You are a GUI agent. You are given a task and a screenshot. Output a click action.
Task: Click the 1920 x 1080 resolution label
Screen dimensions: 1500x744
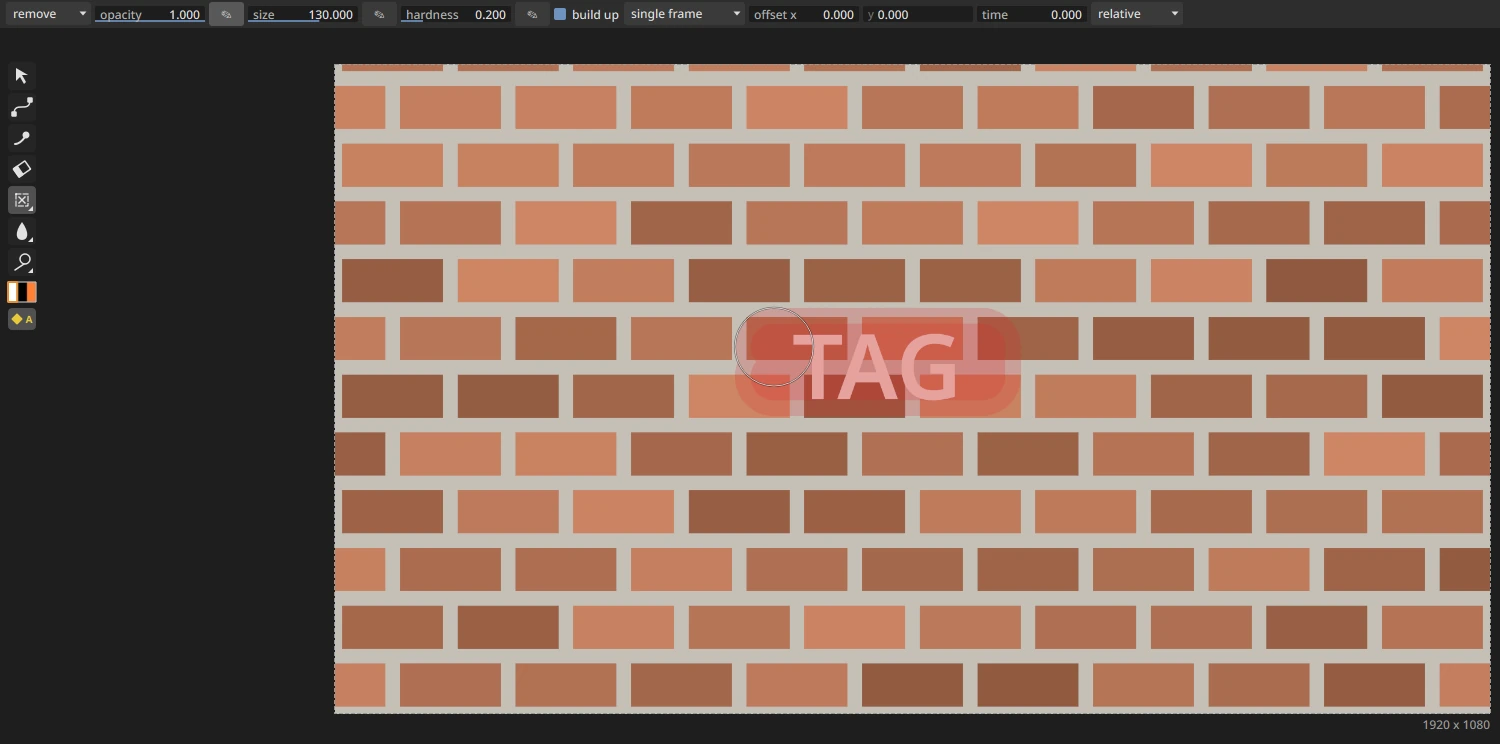coord(1455,725)
